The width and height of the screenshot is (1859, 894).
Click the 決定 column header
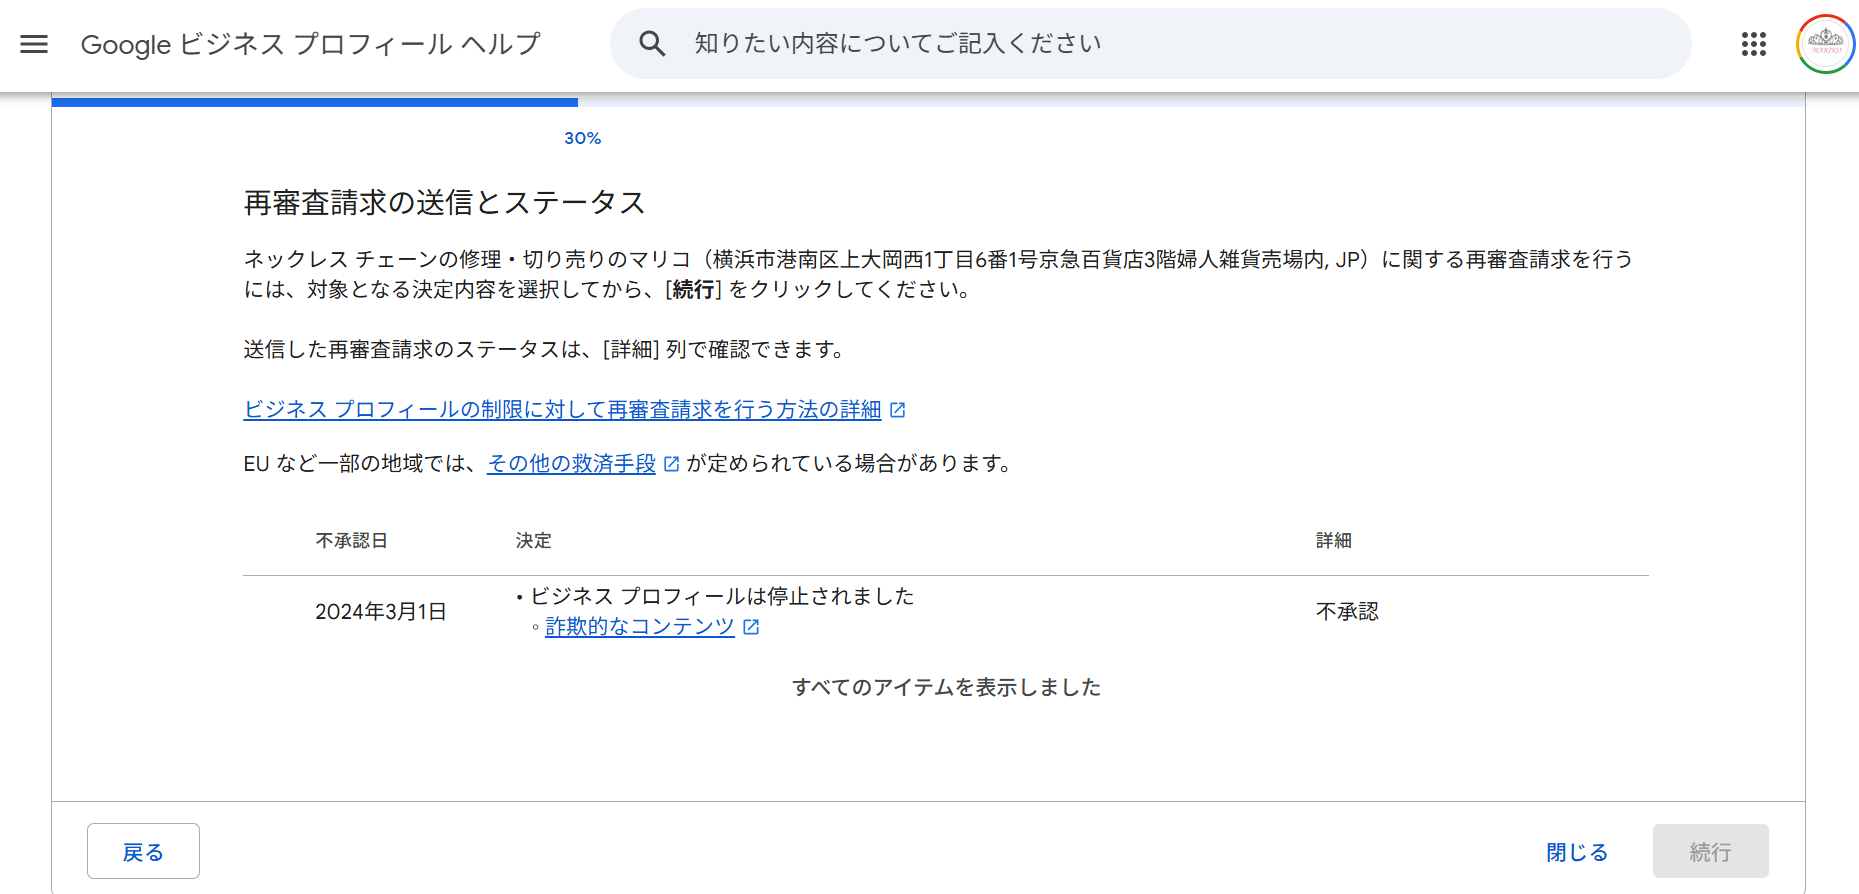coord(534,540)
